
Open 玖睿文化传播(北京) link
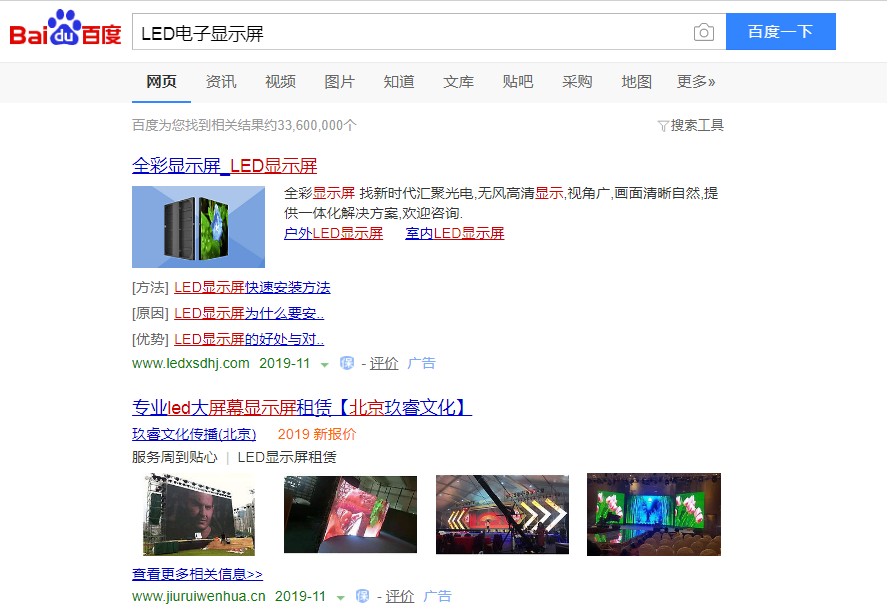tap(194, 434)
